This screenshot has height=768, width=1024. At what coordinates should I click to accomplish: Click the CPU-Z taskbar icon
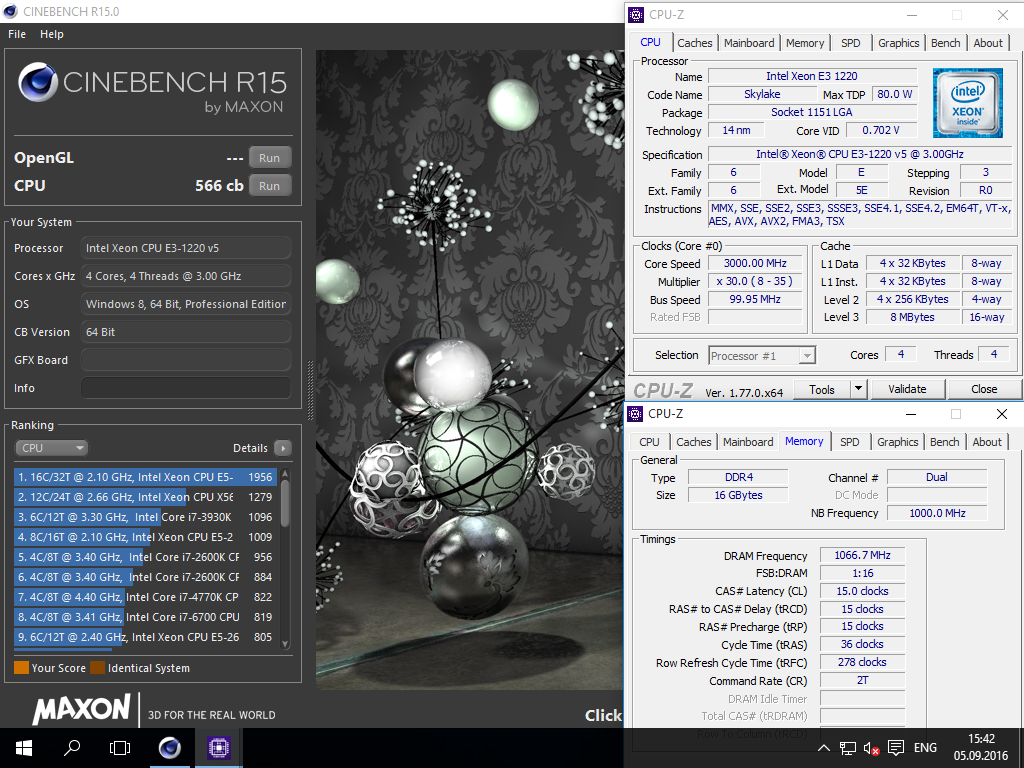coord(219,748)
